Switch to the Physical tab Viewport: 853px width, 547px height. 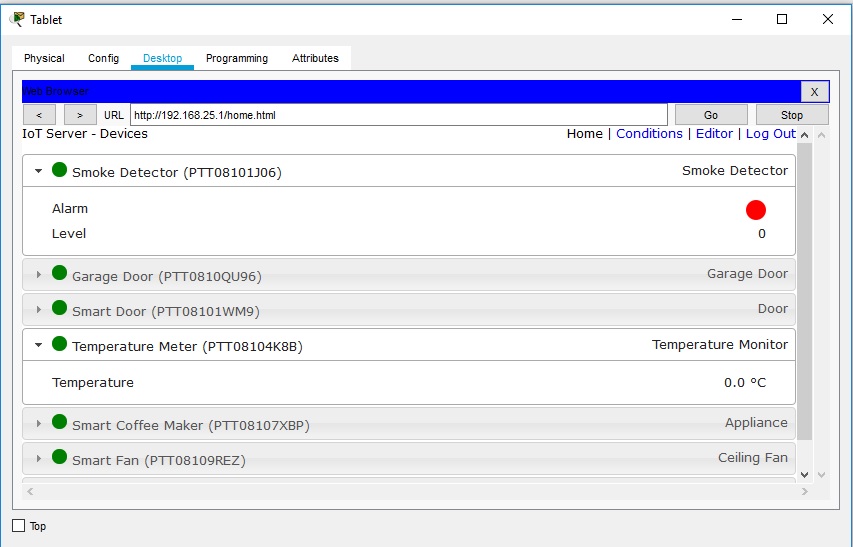[44, 58]
